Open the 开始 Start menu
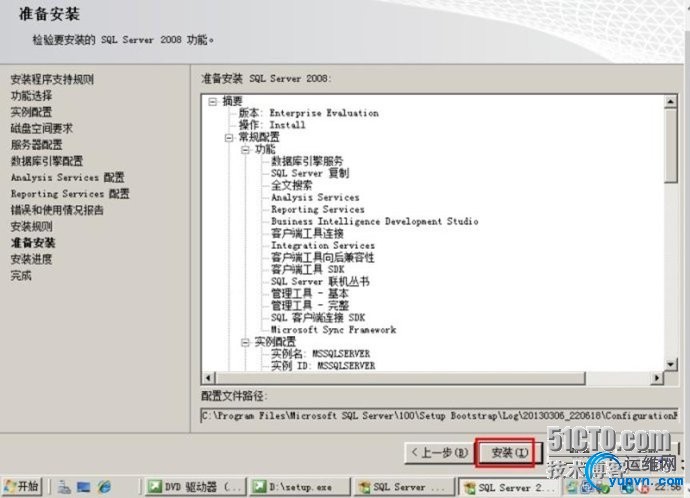 click(22, 487)
